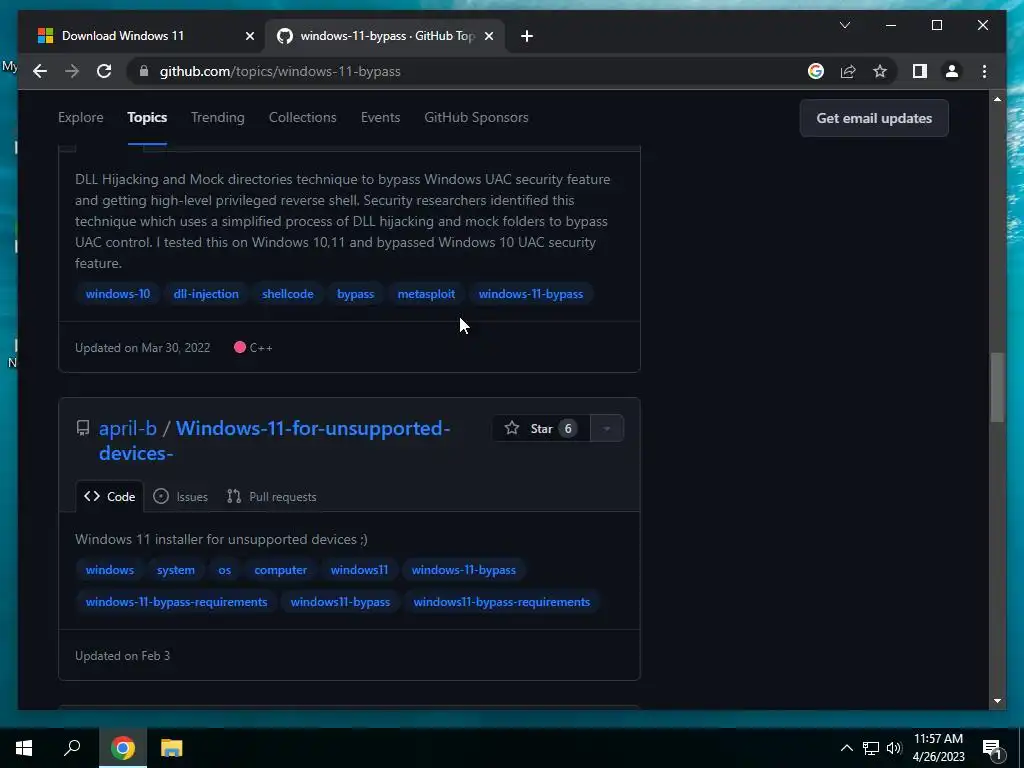
Task: Click the address bar URL
Action: pyautogui.click(x=280, y=71)
